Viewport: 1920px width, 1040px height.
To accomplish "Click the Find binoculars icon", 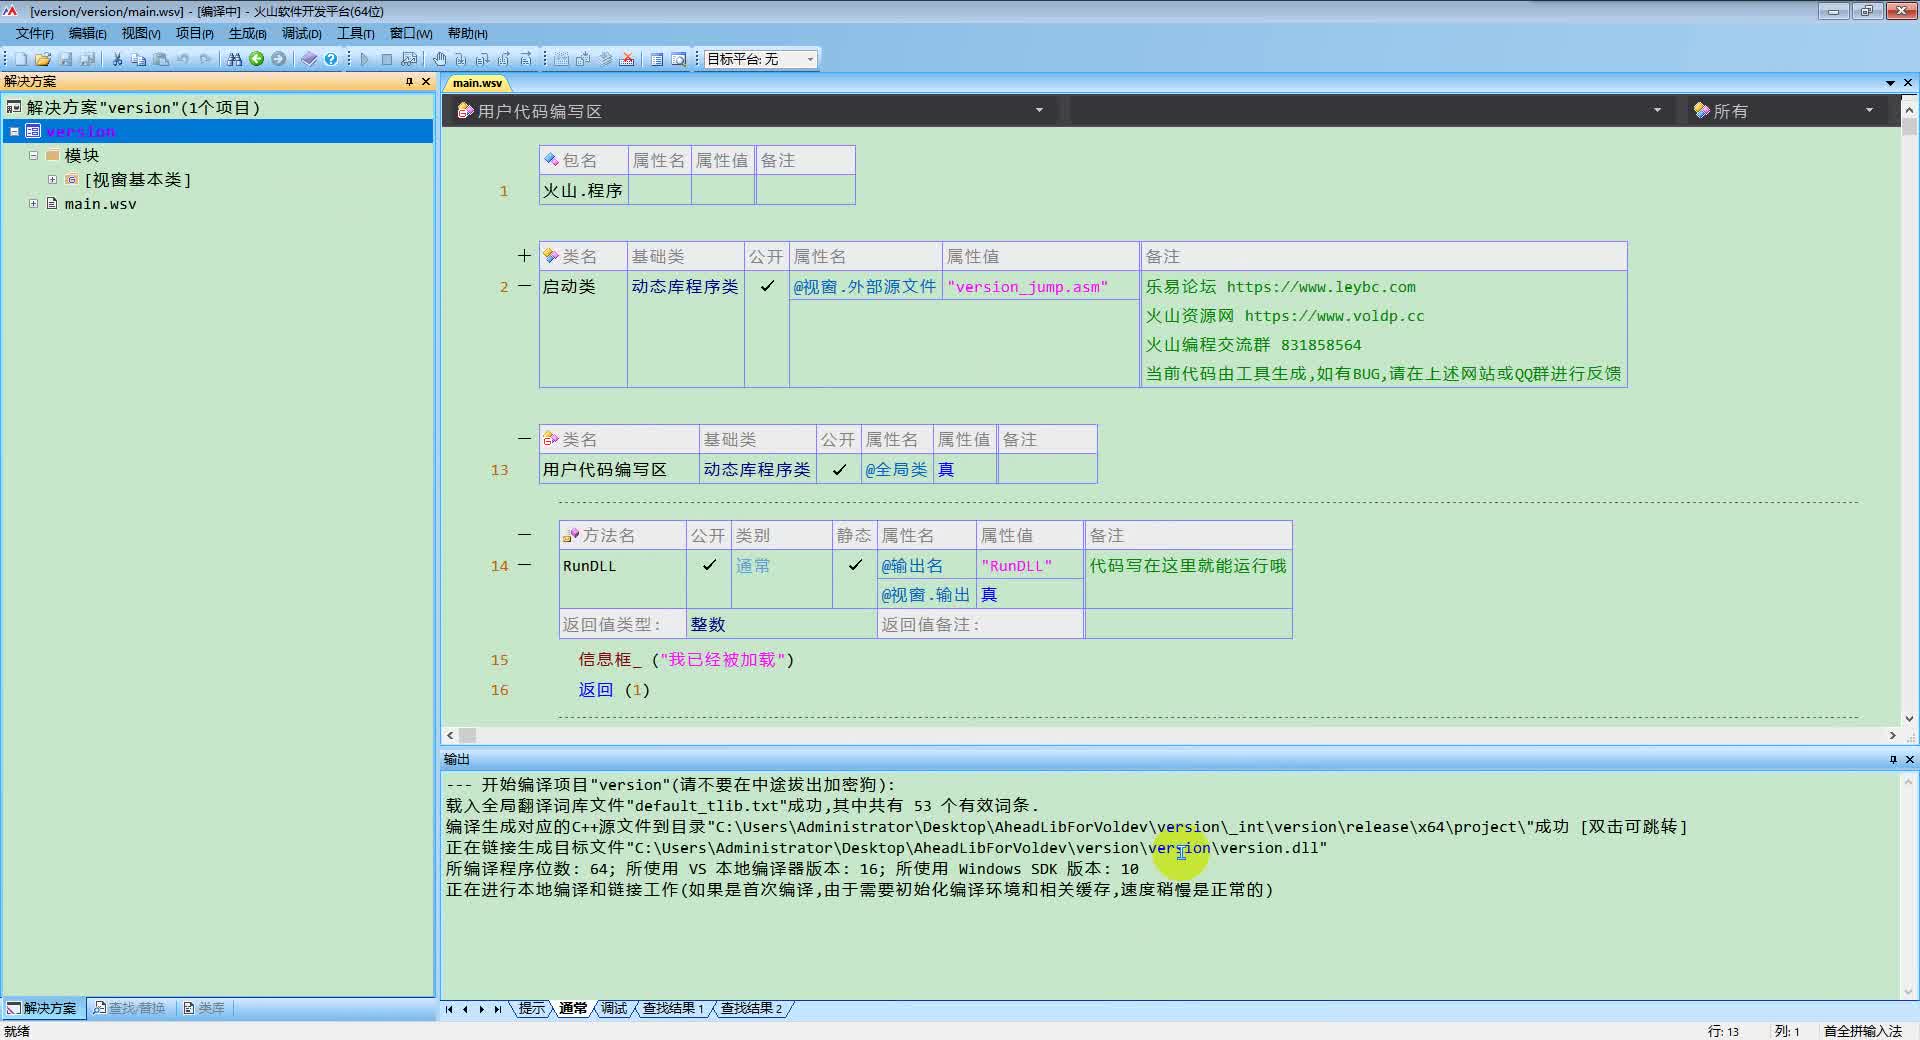I will point(234,59).
